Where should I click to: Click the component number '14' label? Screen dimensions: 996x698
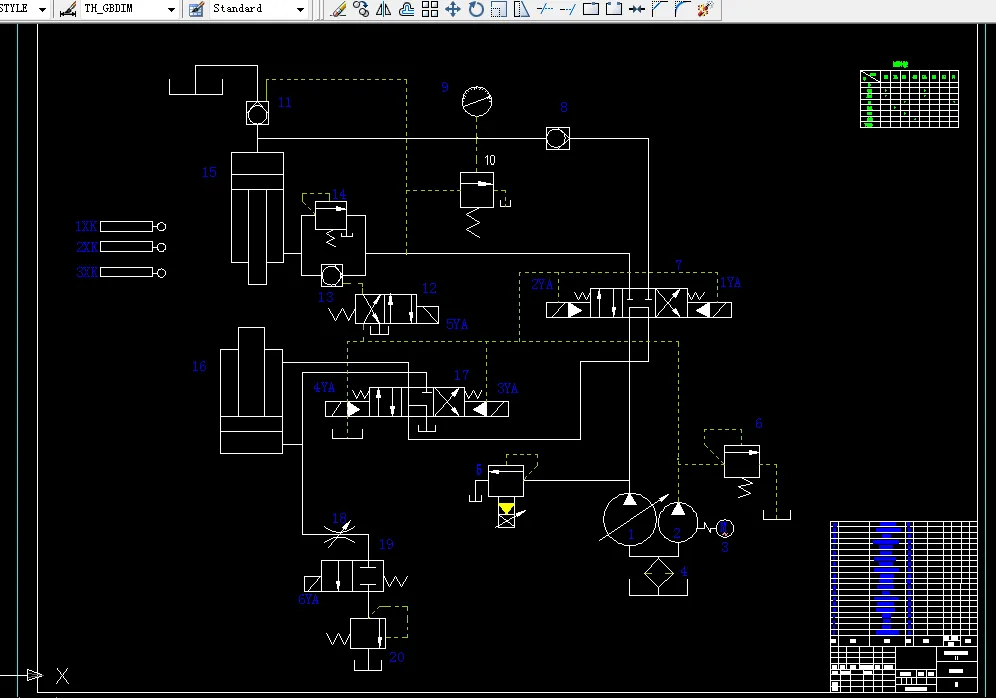pos(339,194)
